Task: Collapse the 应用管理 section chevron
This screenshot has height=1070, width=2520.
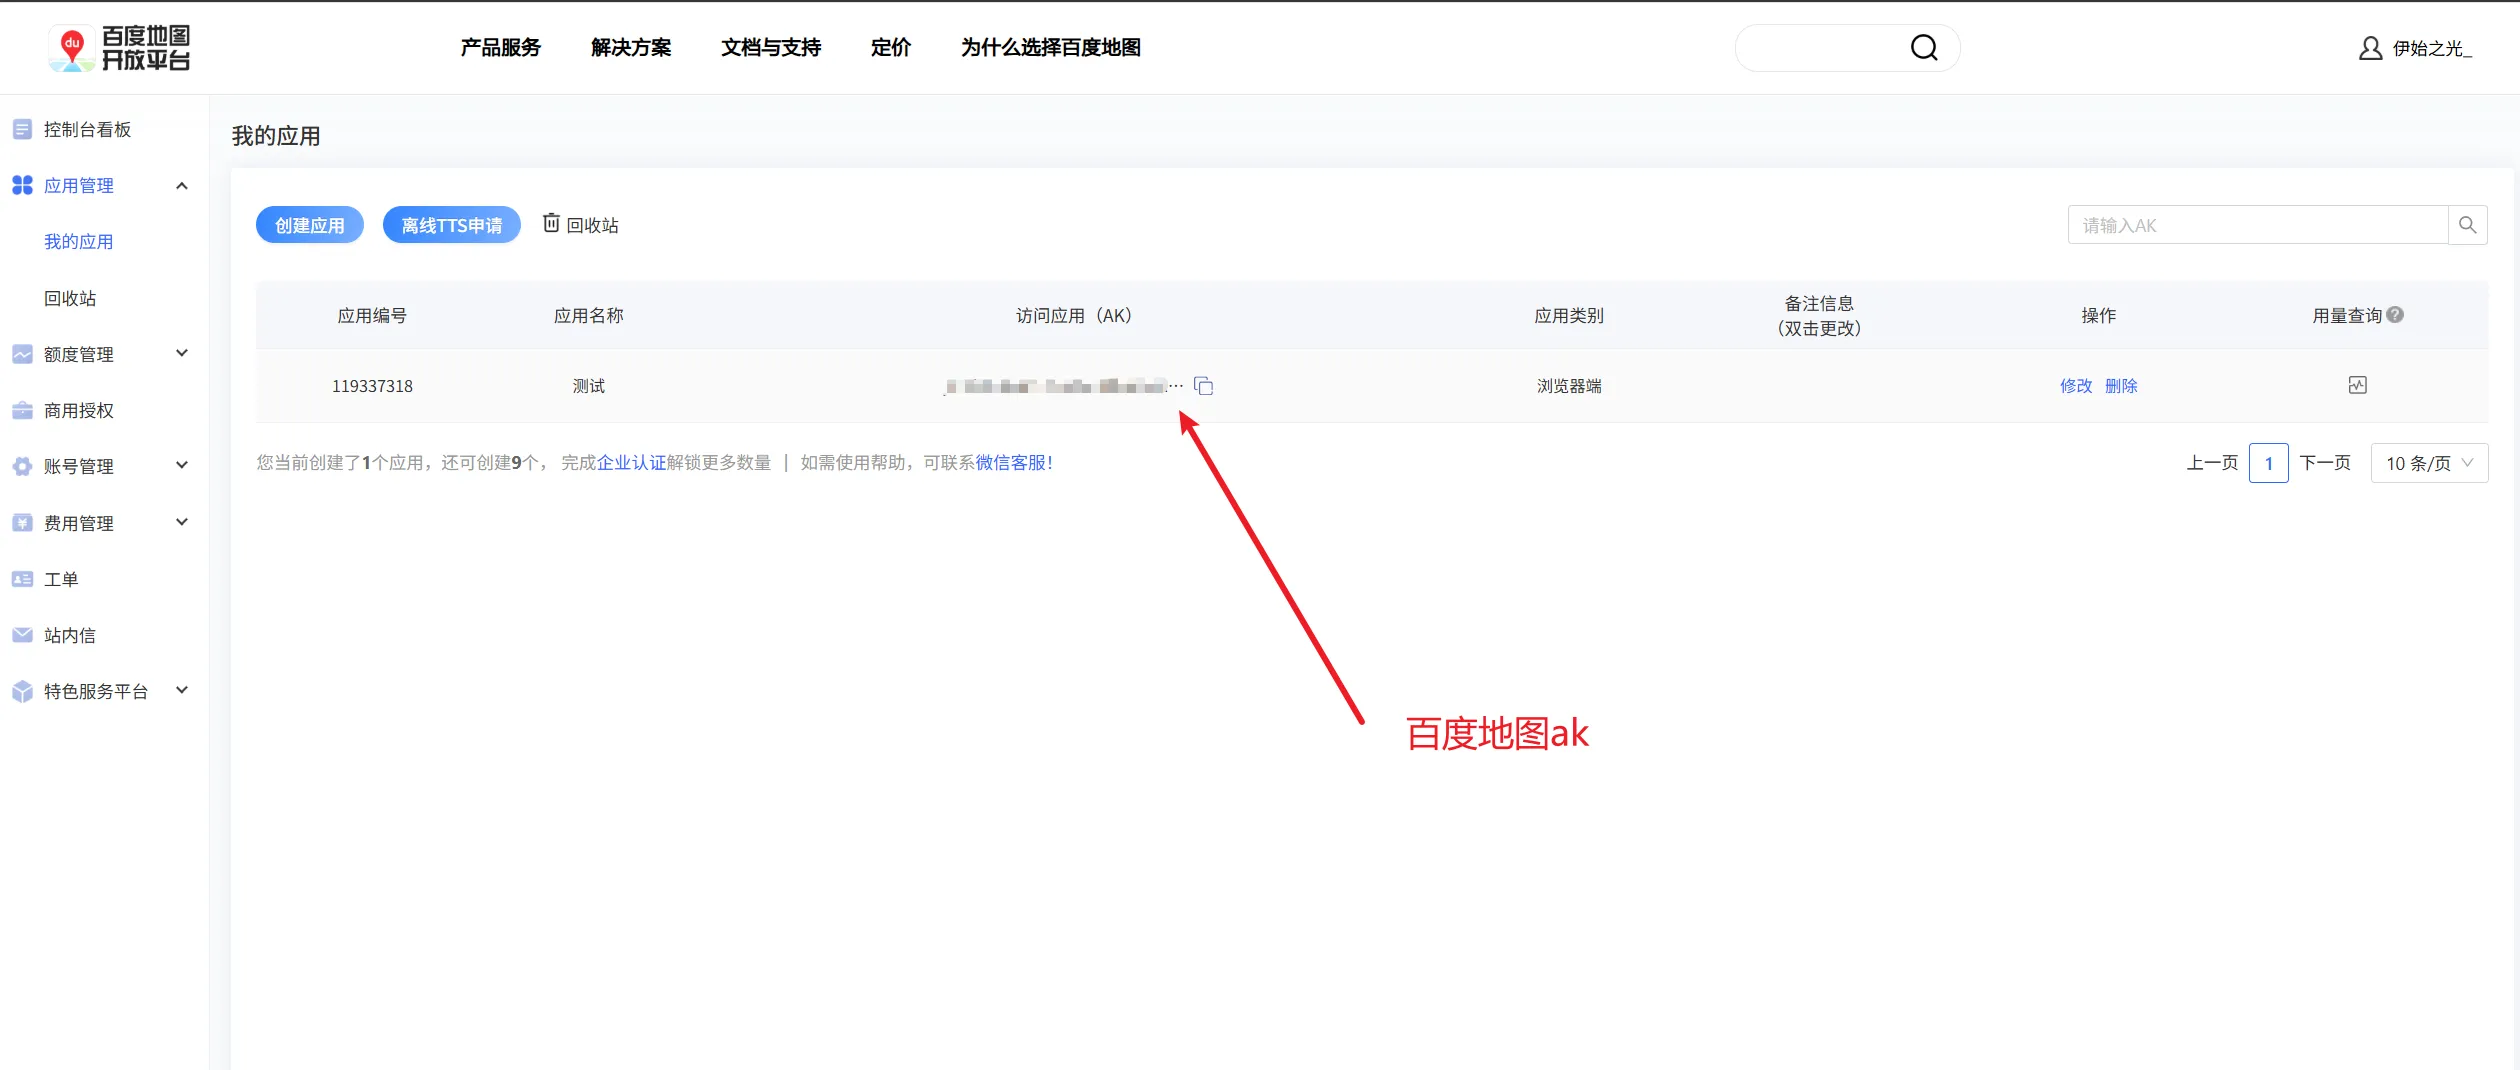Action: (182, 186)
